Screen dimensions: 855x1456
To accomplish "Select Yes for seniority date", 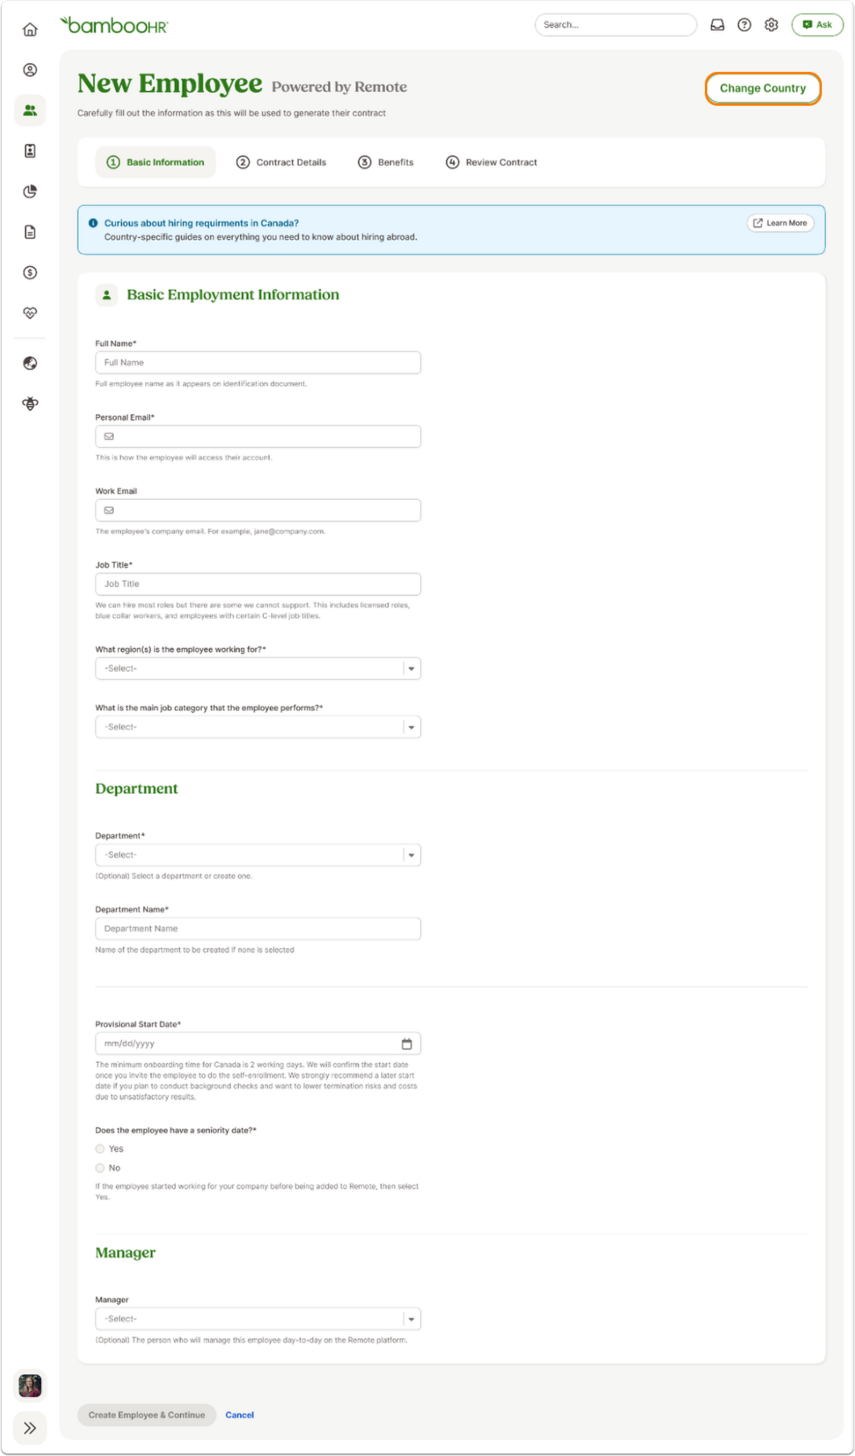I will coord(100,1148).
